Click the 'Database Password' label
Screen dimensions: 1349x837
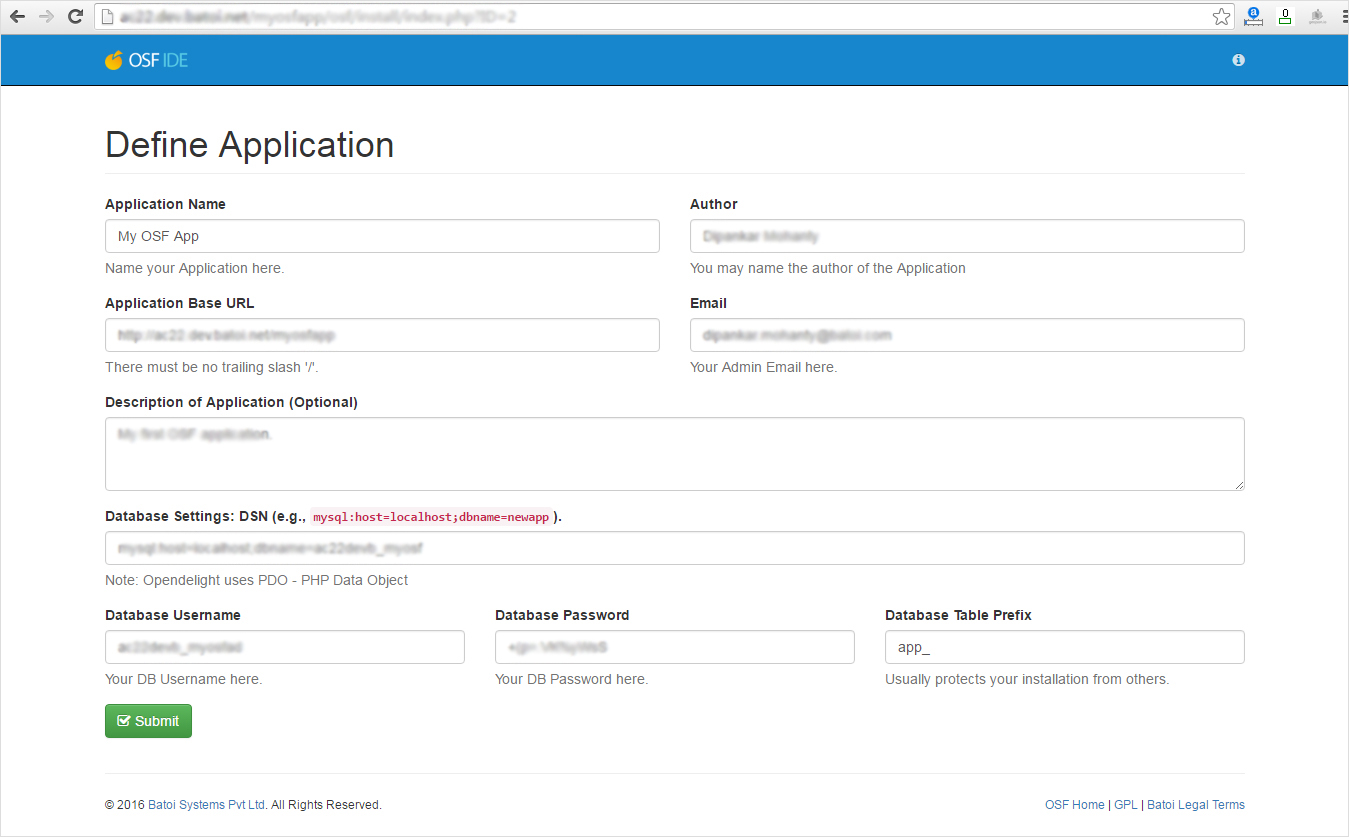[562, 615]
